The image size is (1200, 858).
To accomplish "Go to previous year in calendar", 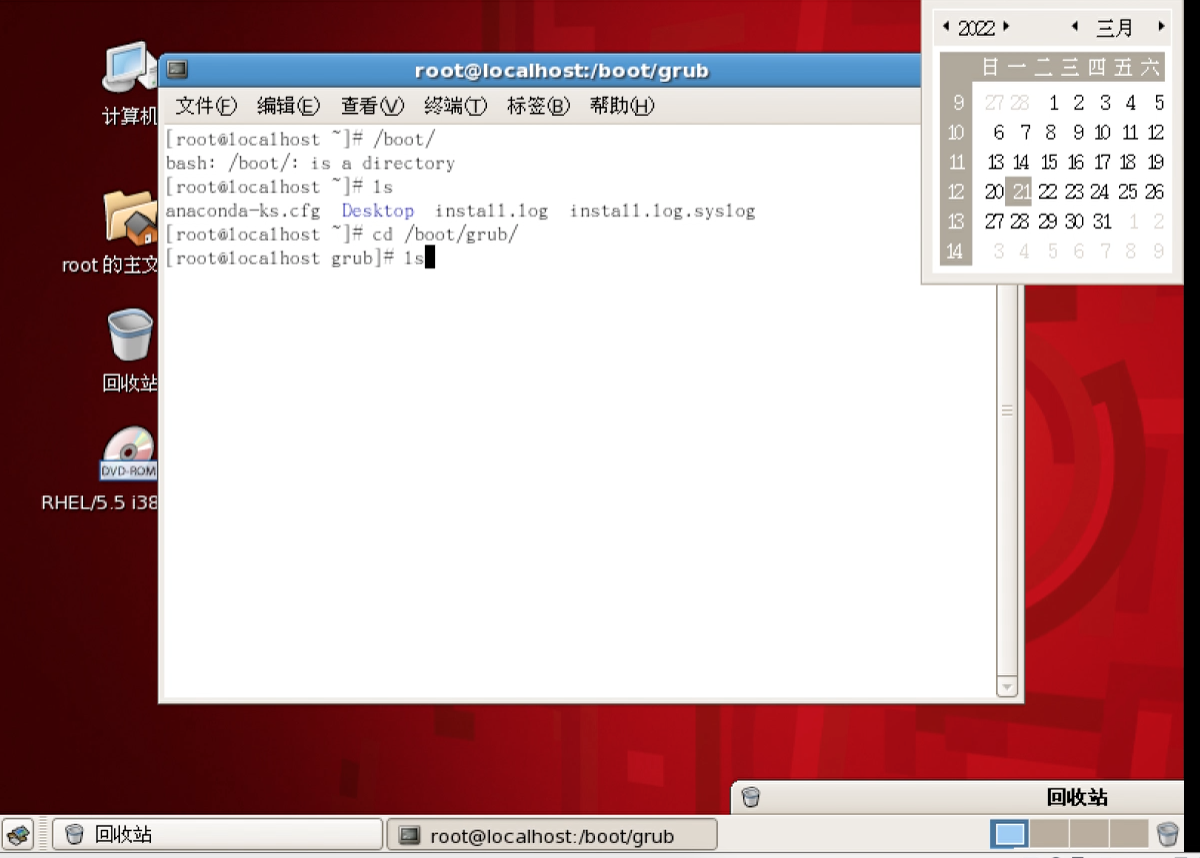I will (x=946, y=26).
